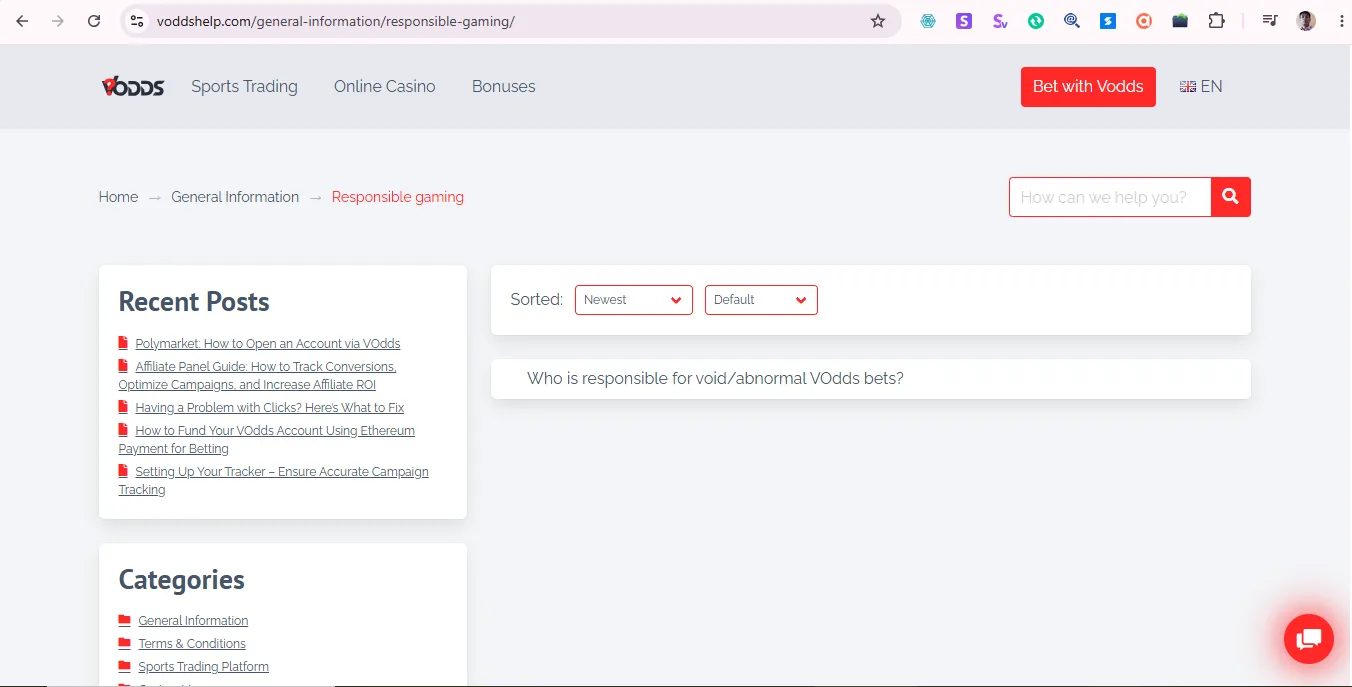Click the browser forward arrow
The width and height of the screenshot is (1352, 687).
tap(58, 21)
